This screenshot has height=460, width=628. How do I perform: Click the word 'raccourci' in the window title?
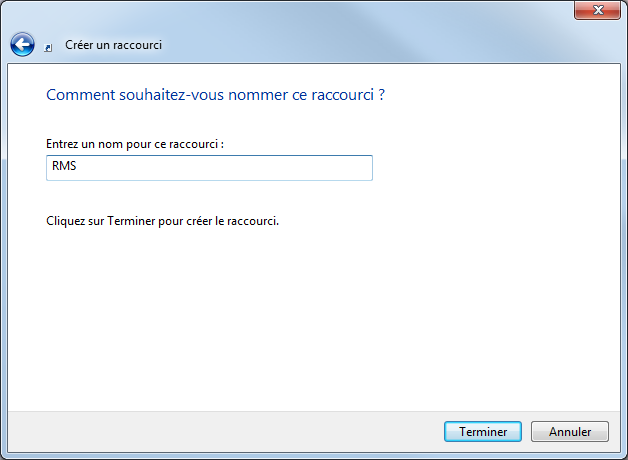pyautogui.click(x=138, y=45)
